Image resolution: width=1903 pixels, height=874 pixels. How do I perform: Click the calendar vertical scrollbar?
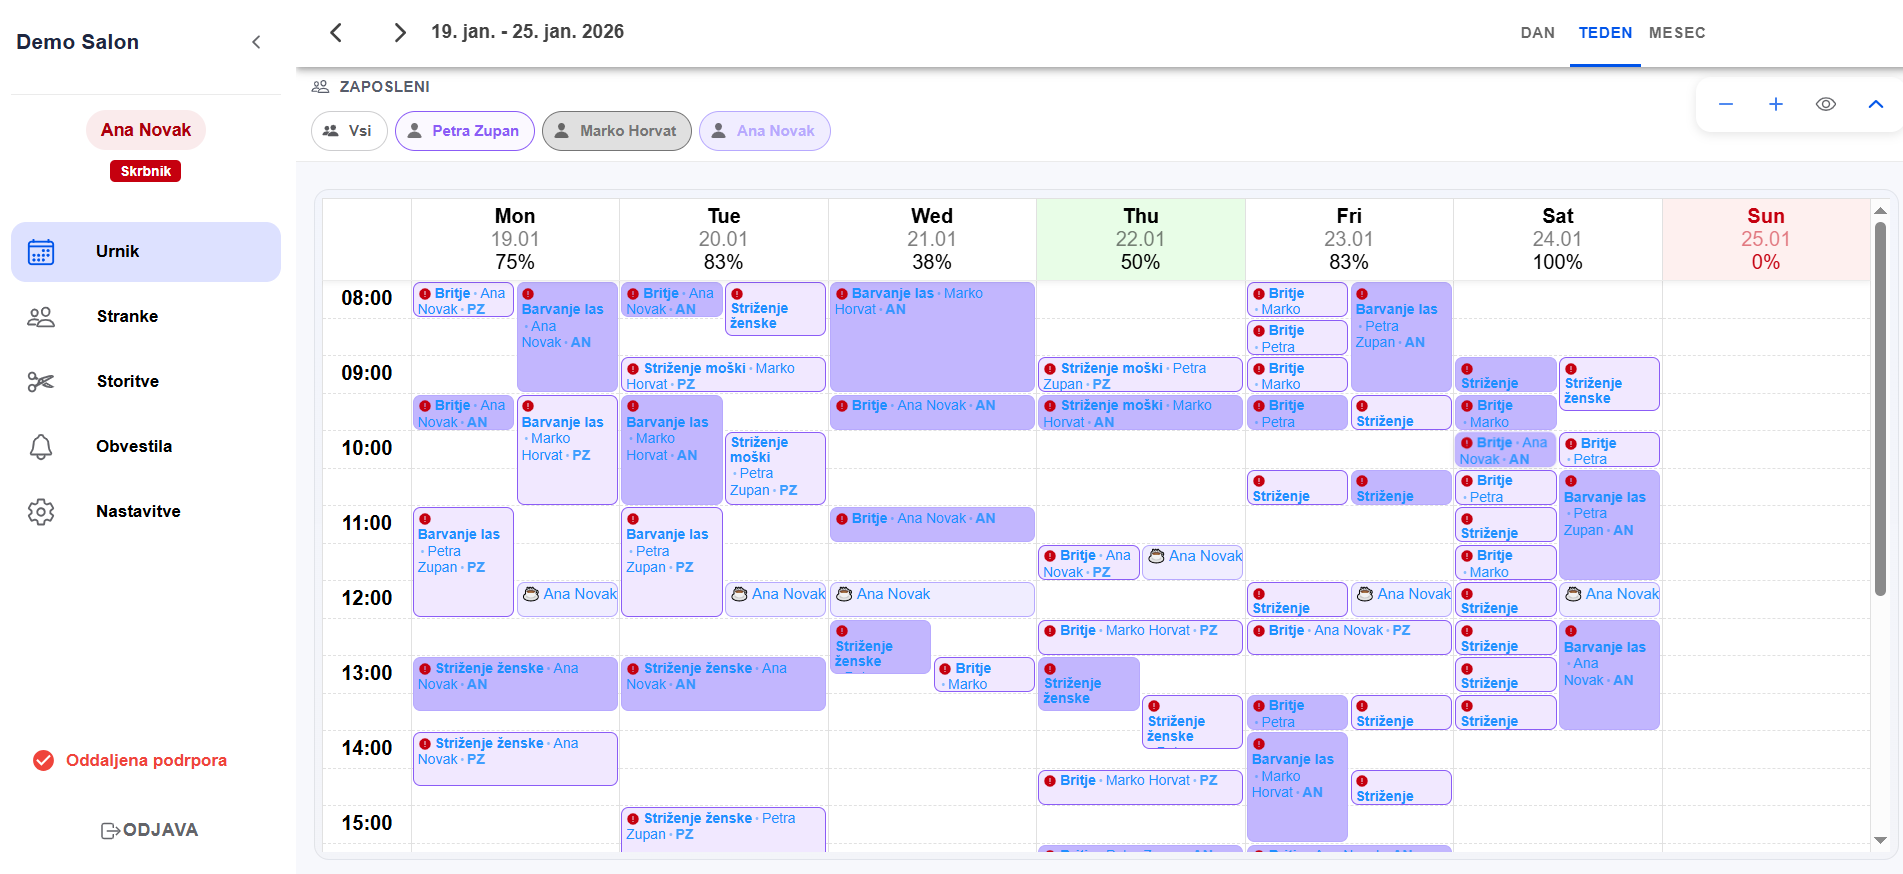[x=1880, y=410]
